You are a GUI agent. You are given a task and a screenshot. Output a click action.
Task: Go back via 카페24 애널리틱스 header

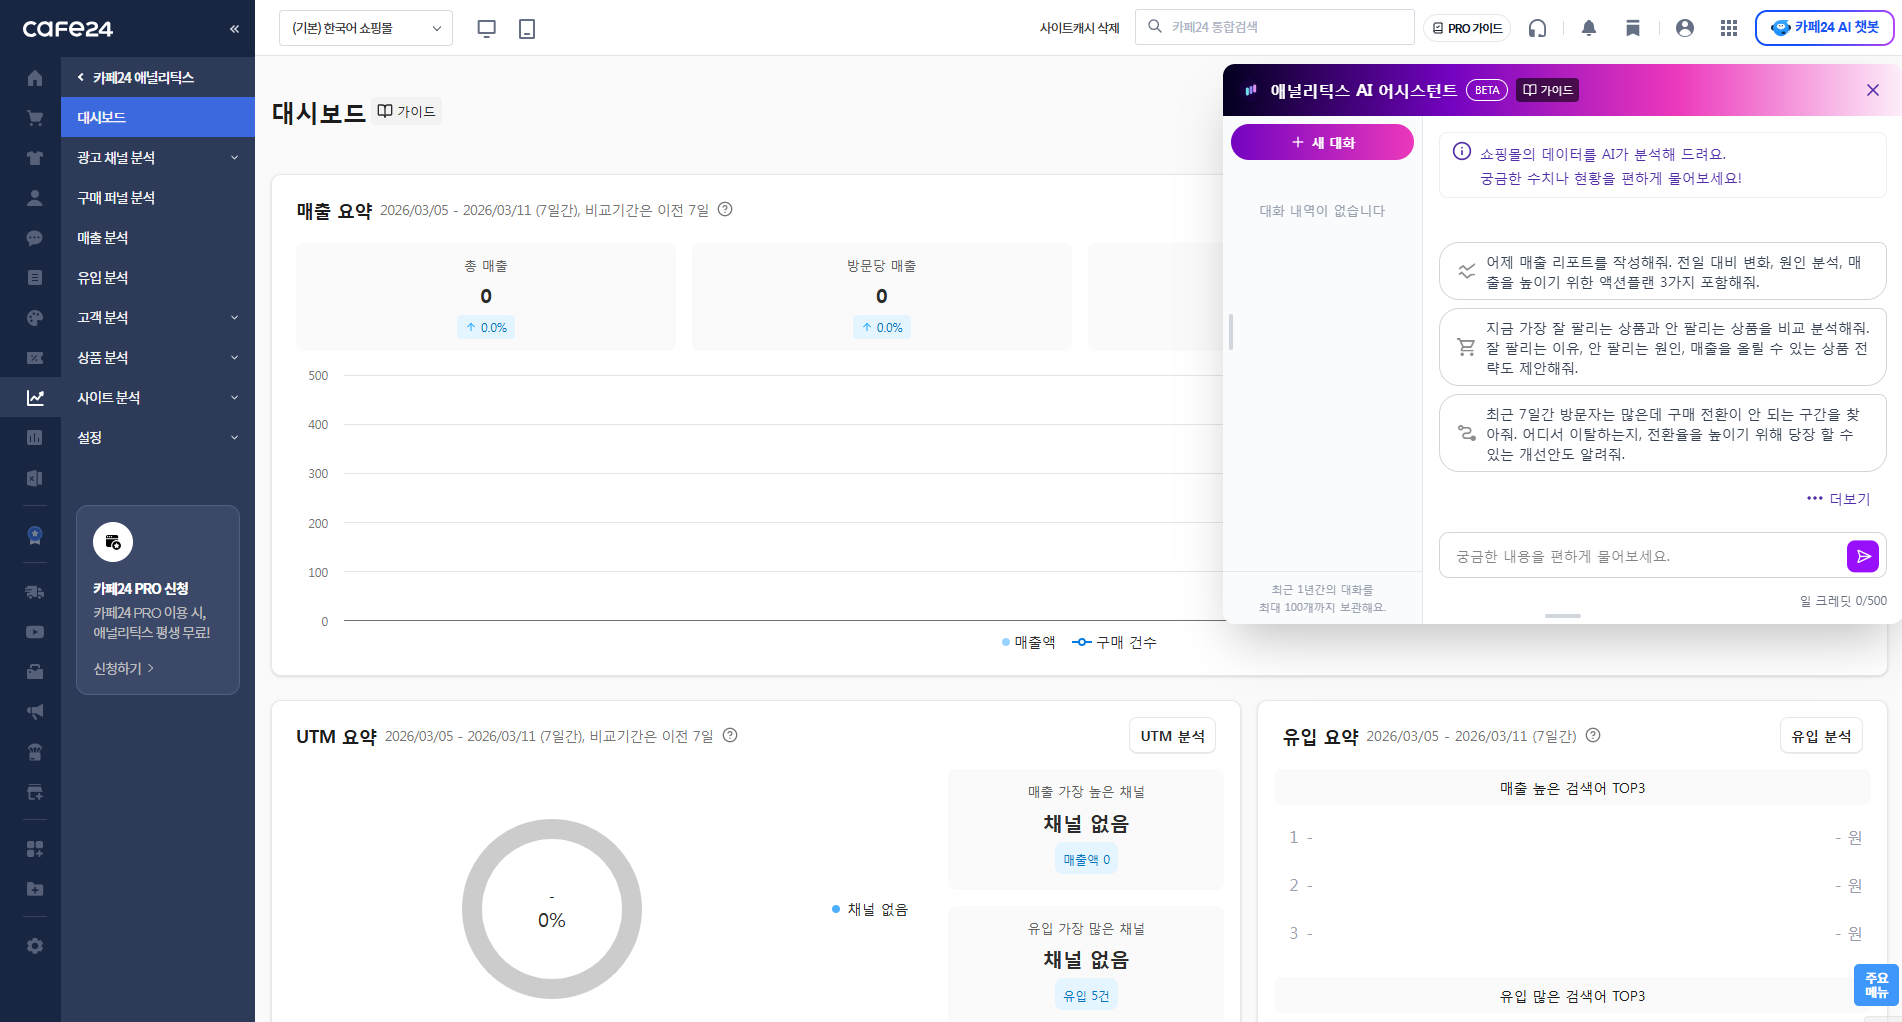[x=136, y=78]
